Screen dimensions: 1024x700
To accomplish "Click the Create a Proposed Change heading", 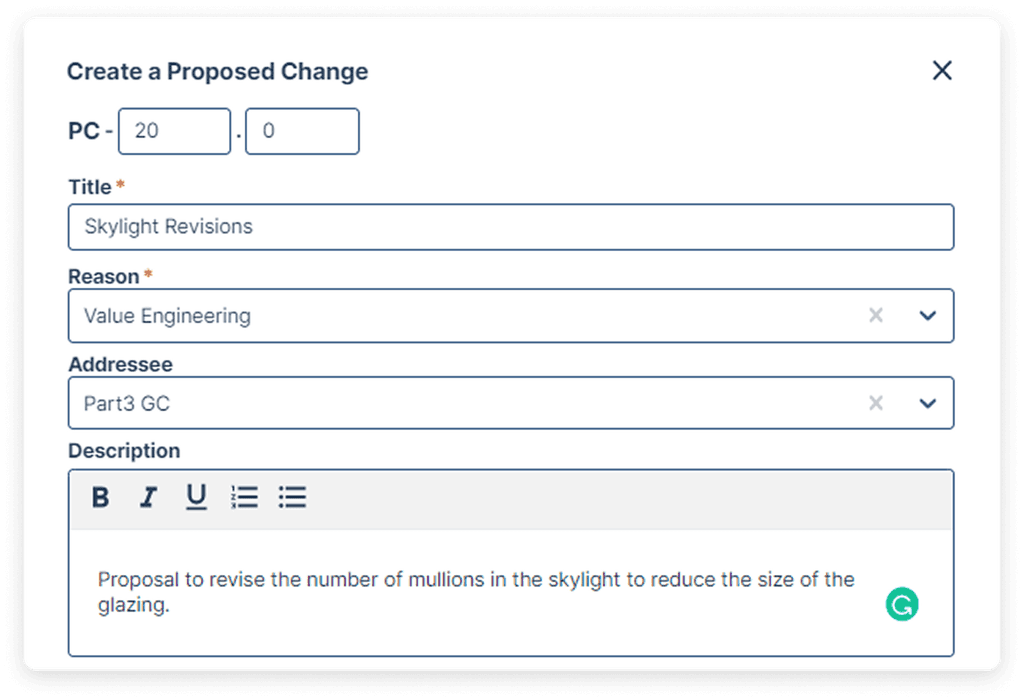I will [217, 71].
